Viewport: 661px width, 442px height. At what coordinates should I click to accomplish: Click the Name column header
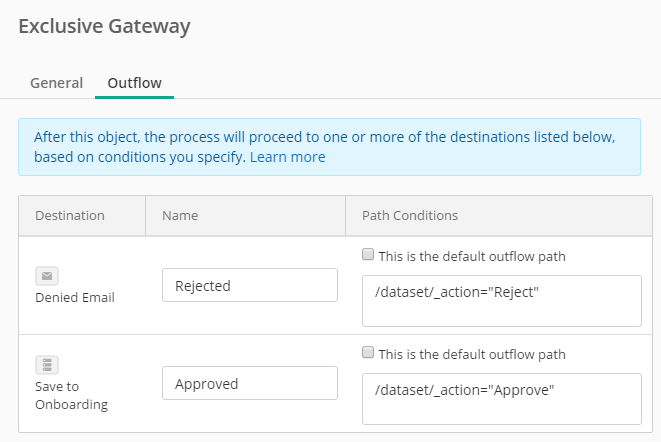point(180,216)
